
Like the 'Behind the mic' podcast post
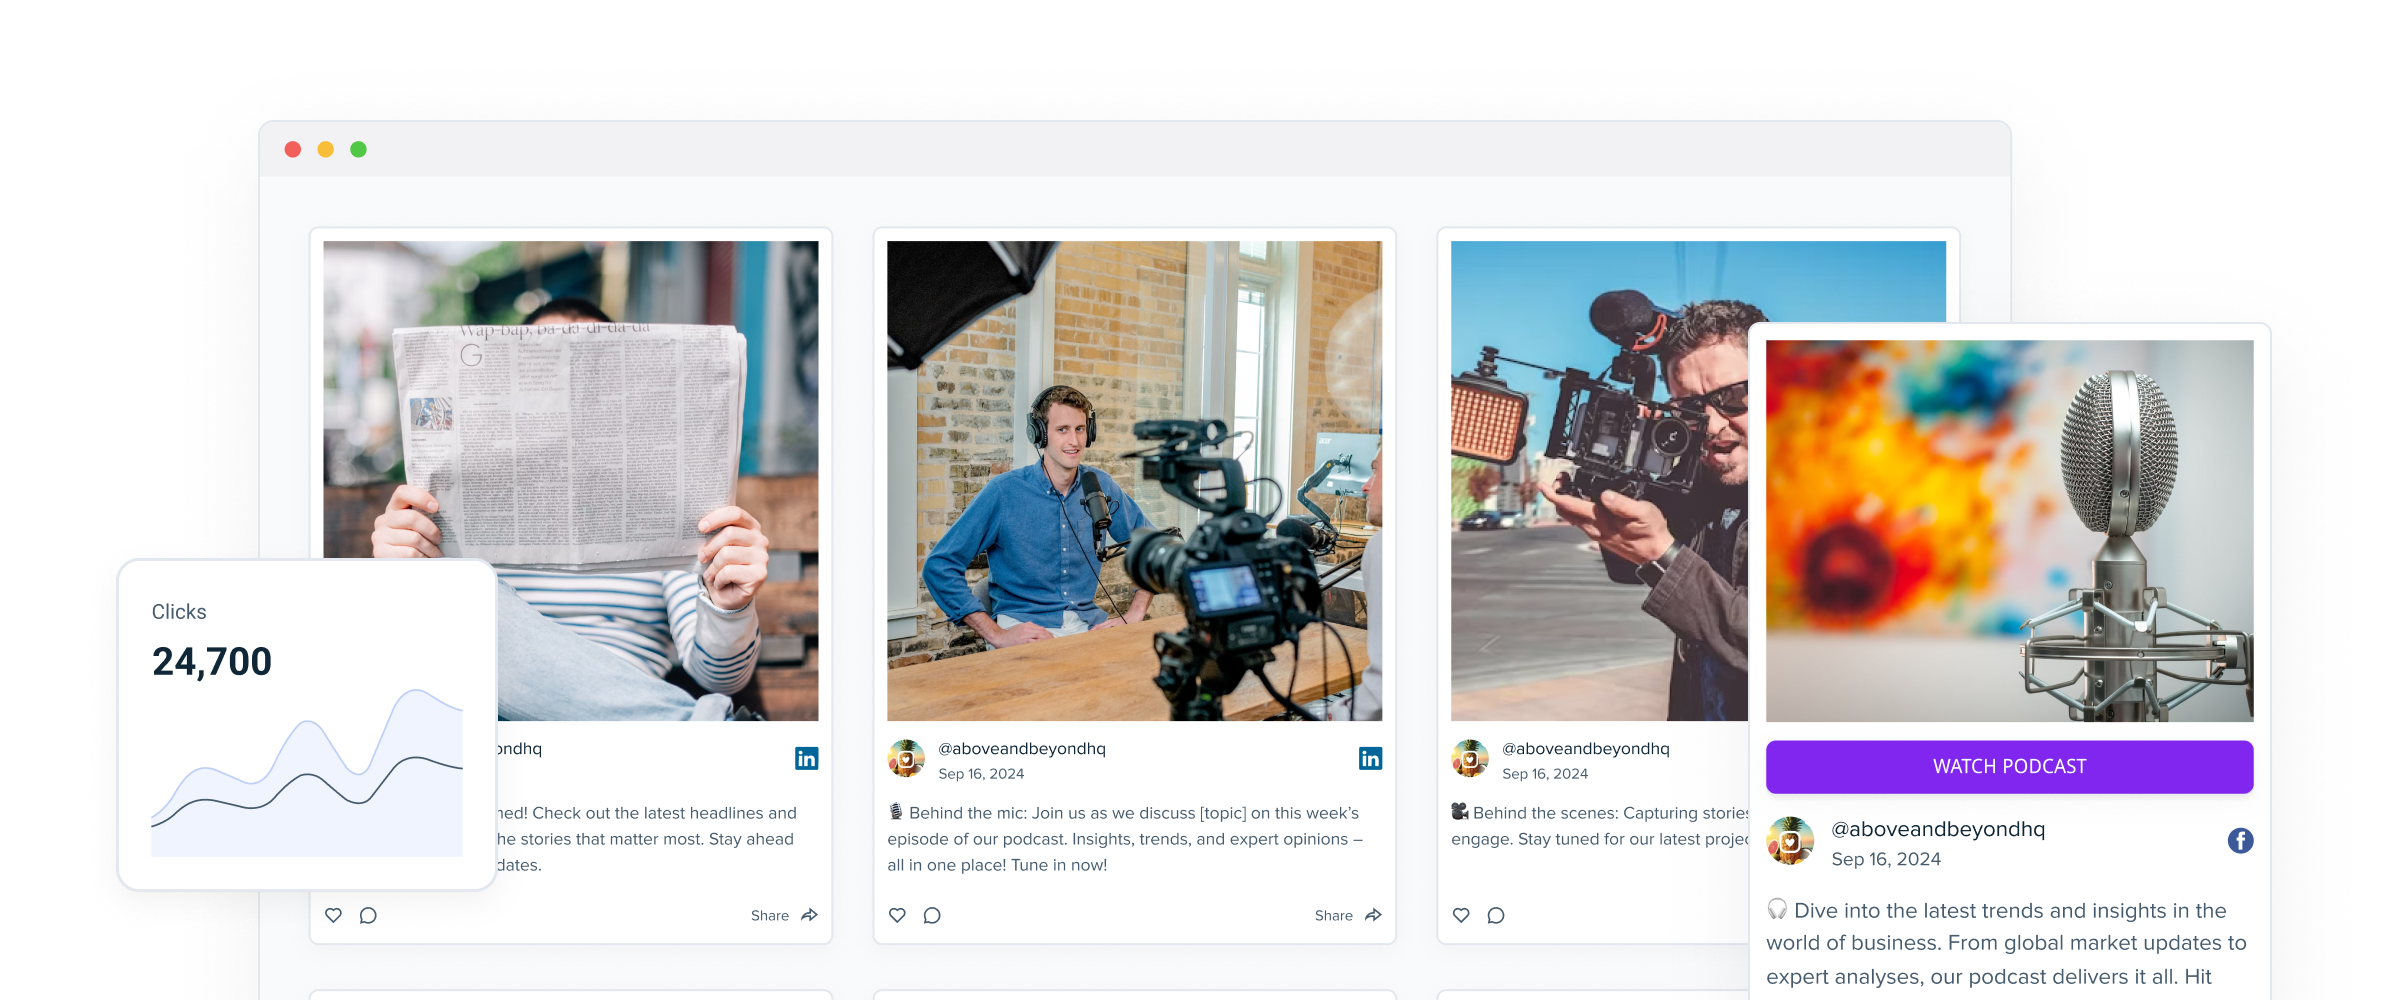[x=897, y=915]
